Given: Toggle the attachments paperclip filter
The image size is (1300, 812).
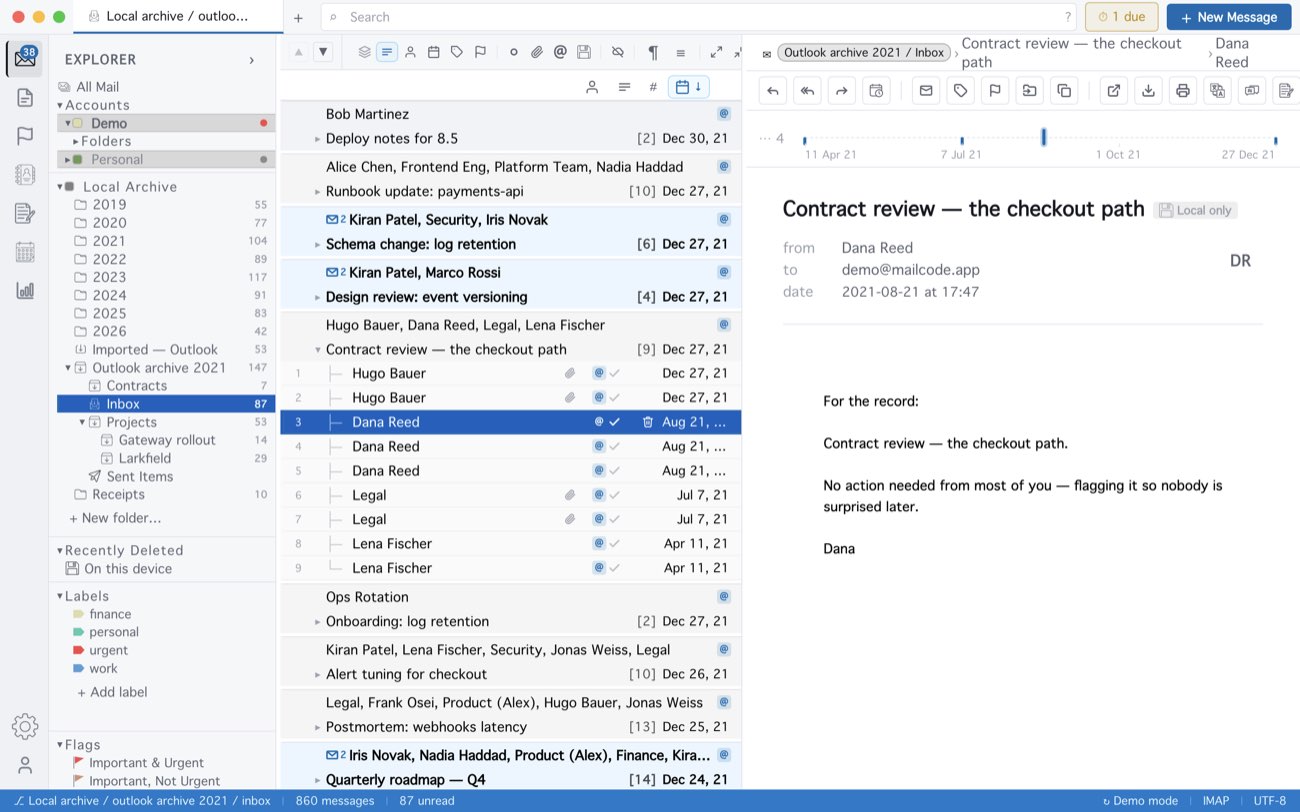Looking at the screenshot, I should [x=537, y=52].
